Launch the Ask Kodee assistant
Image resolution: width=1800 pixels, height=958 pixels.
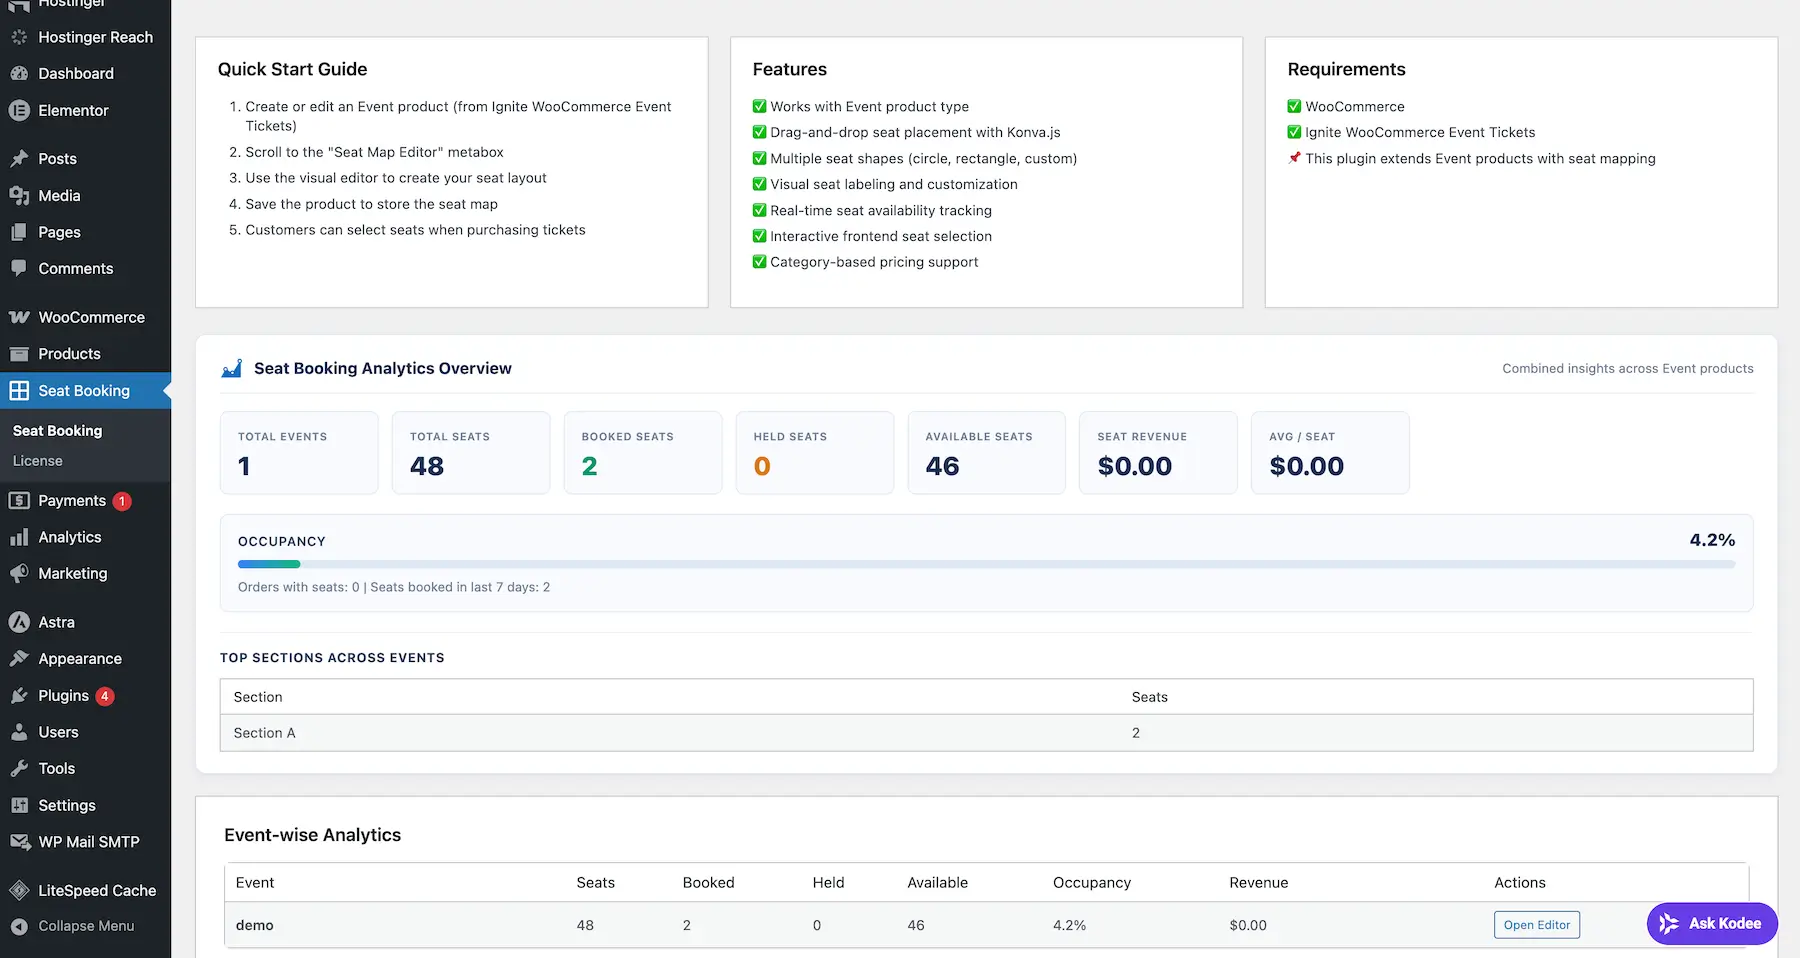point(1711,924)
